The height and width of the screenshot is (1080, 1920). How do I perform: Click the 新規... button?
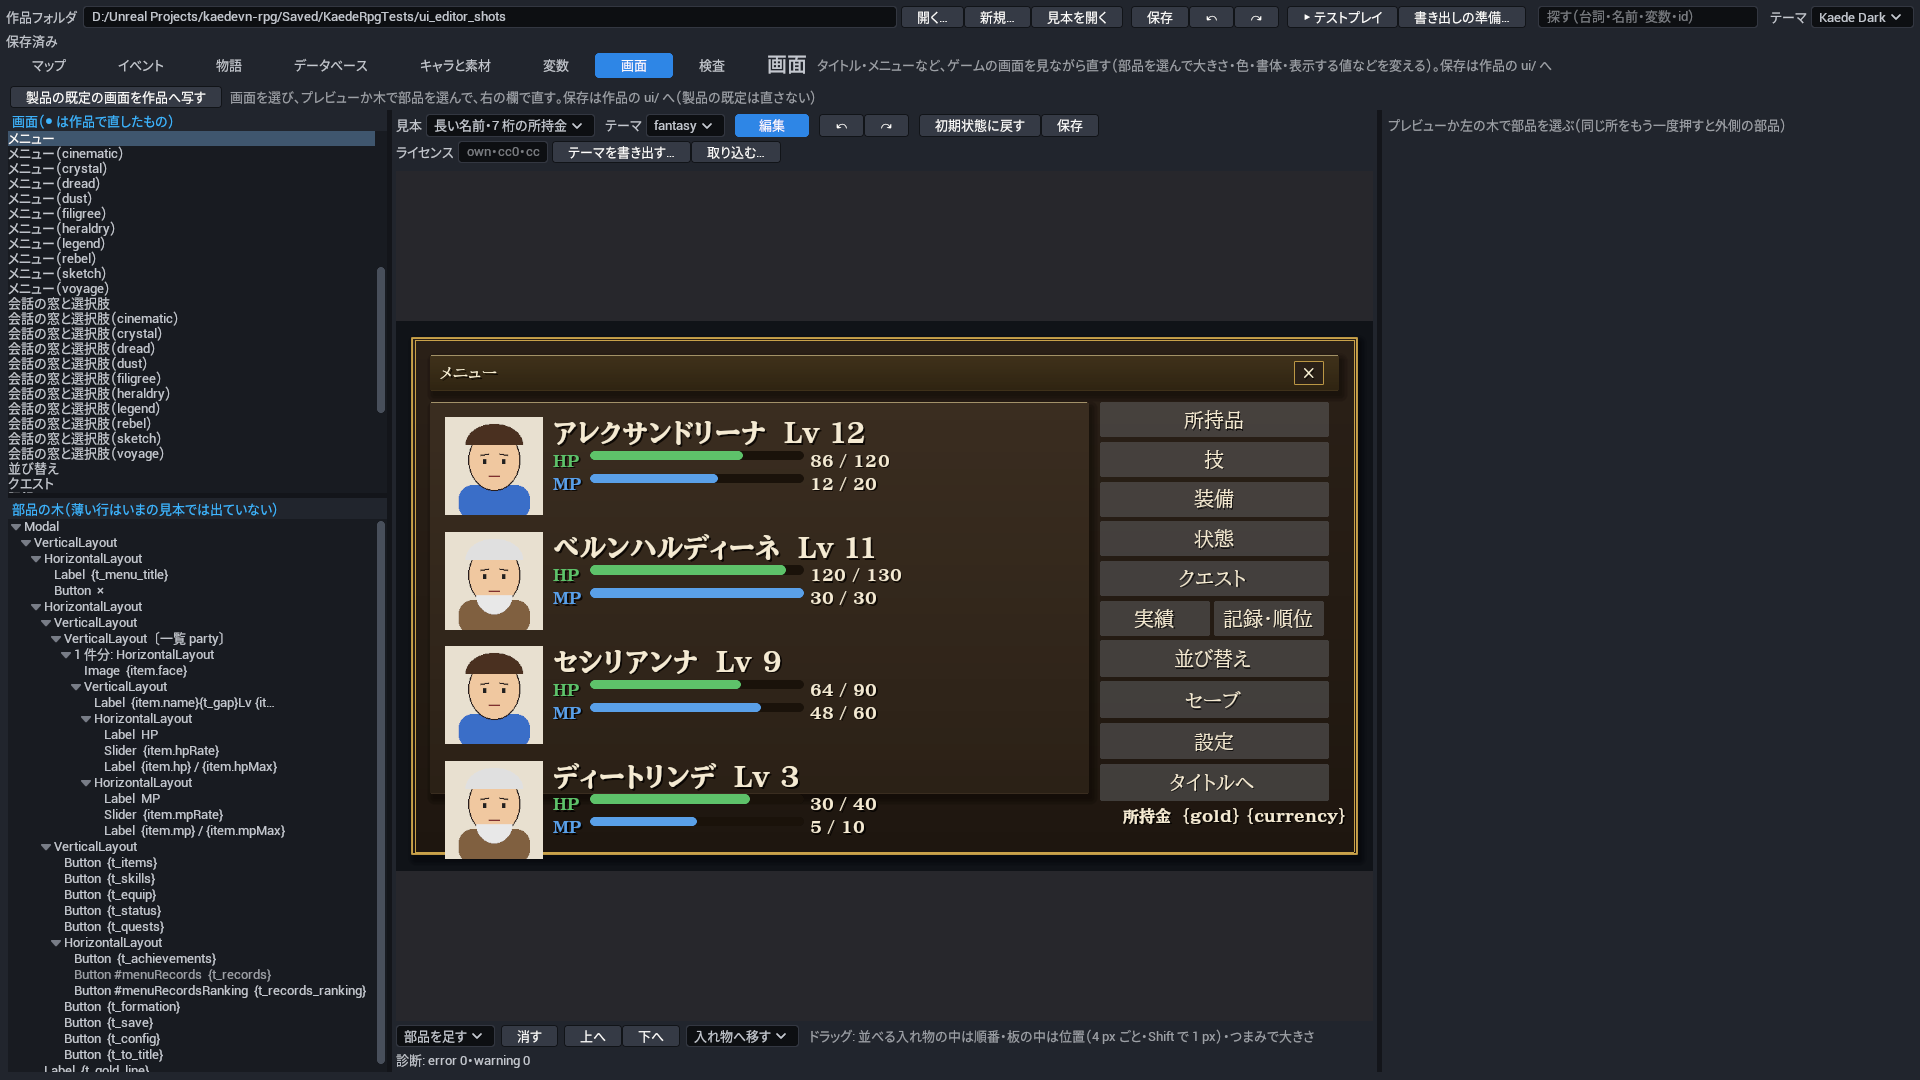[997, 17]
